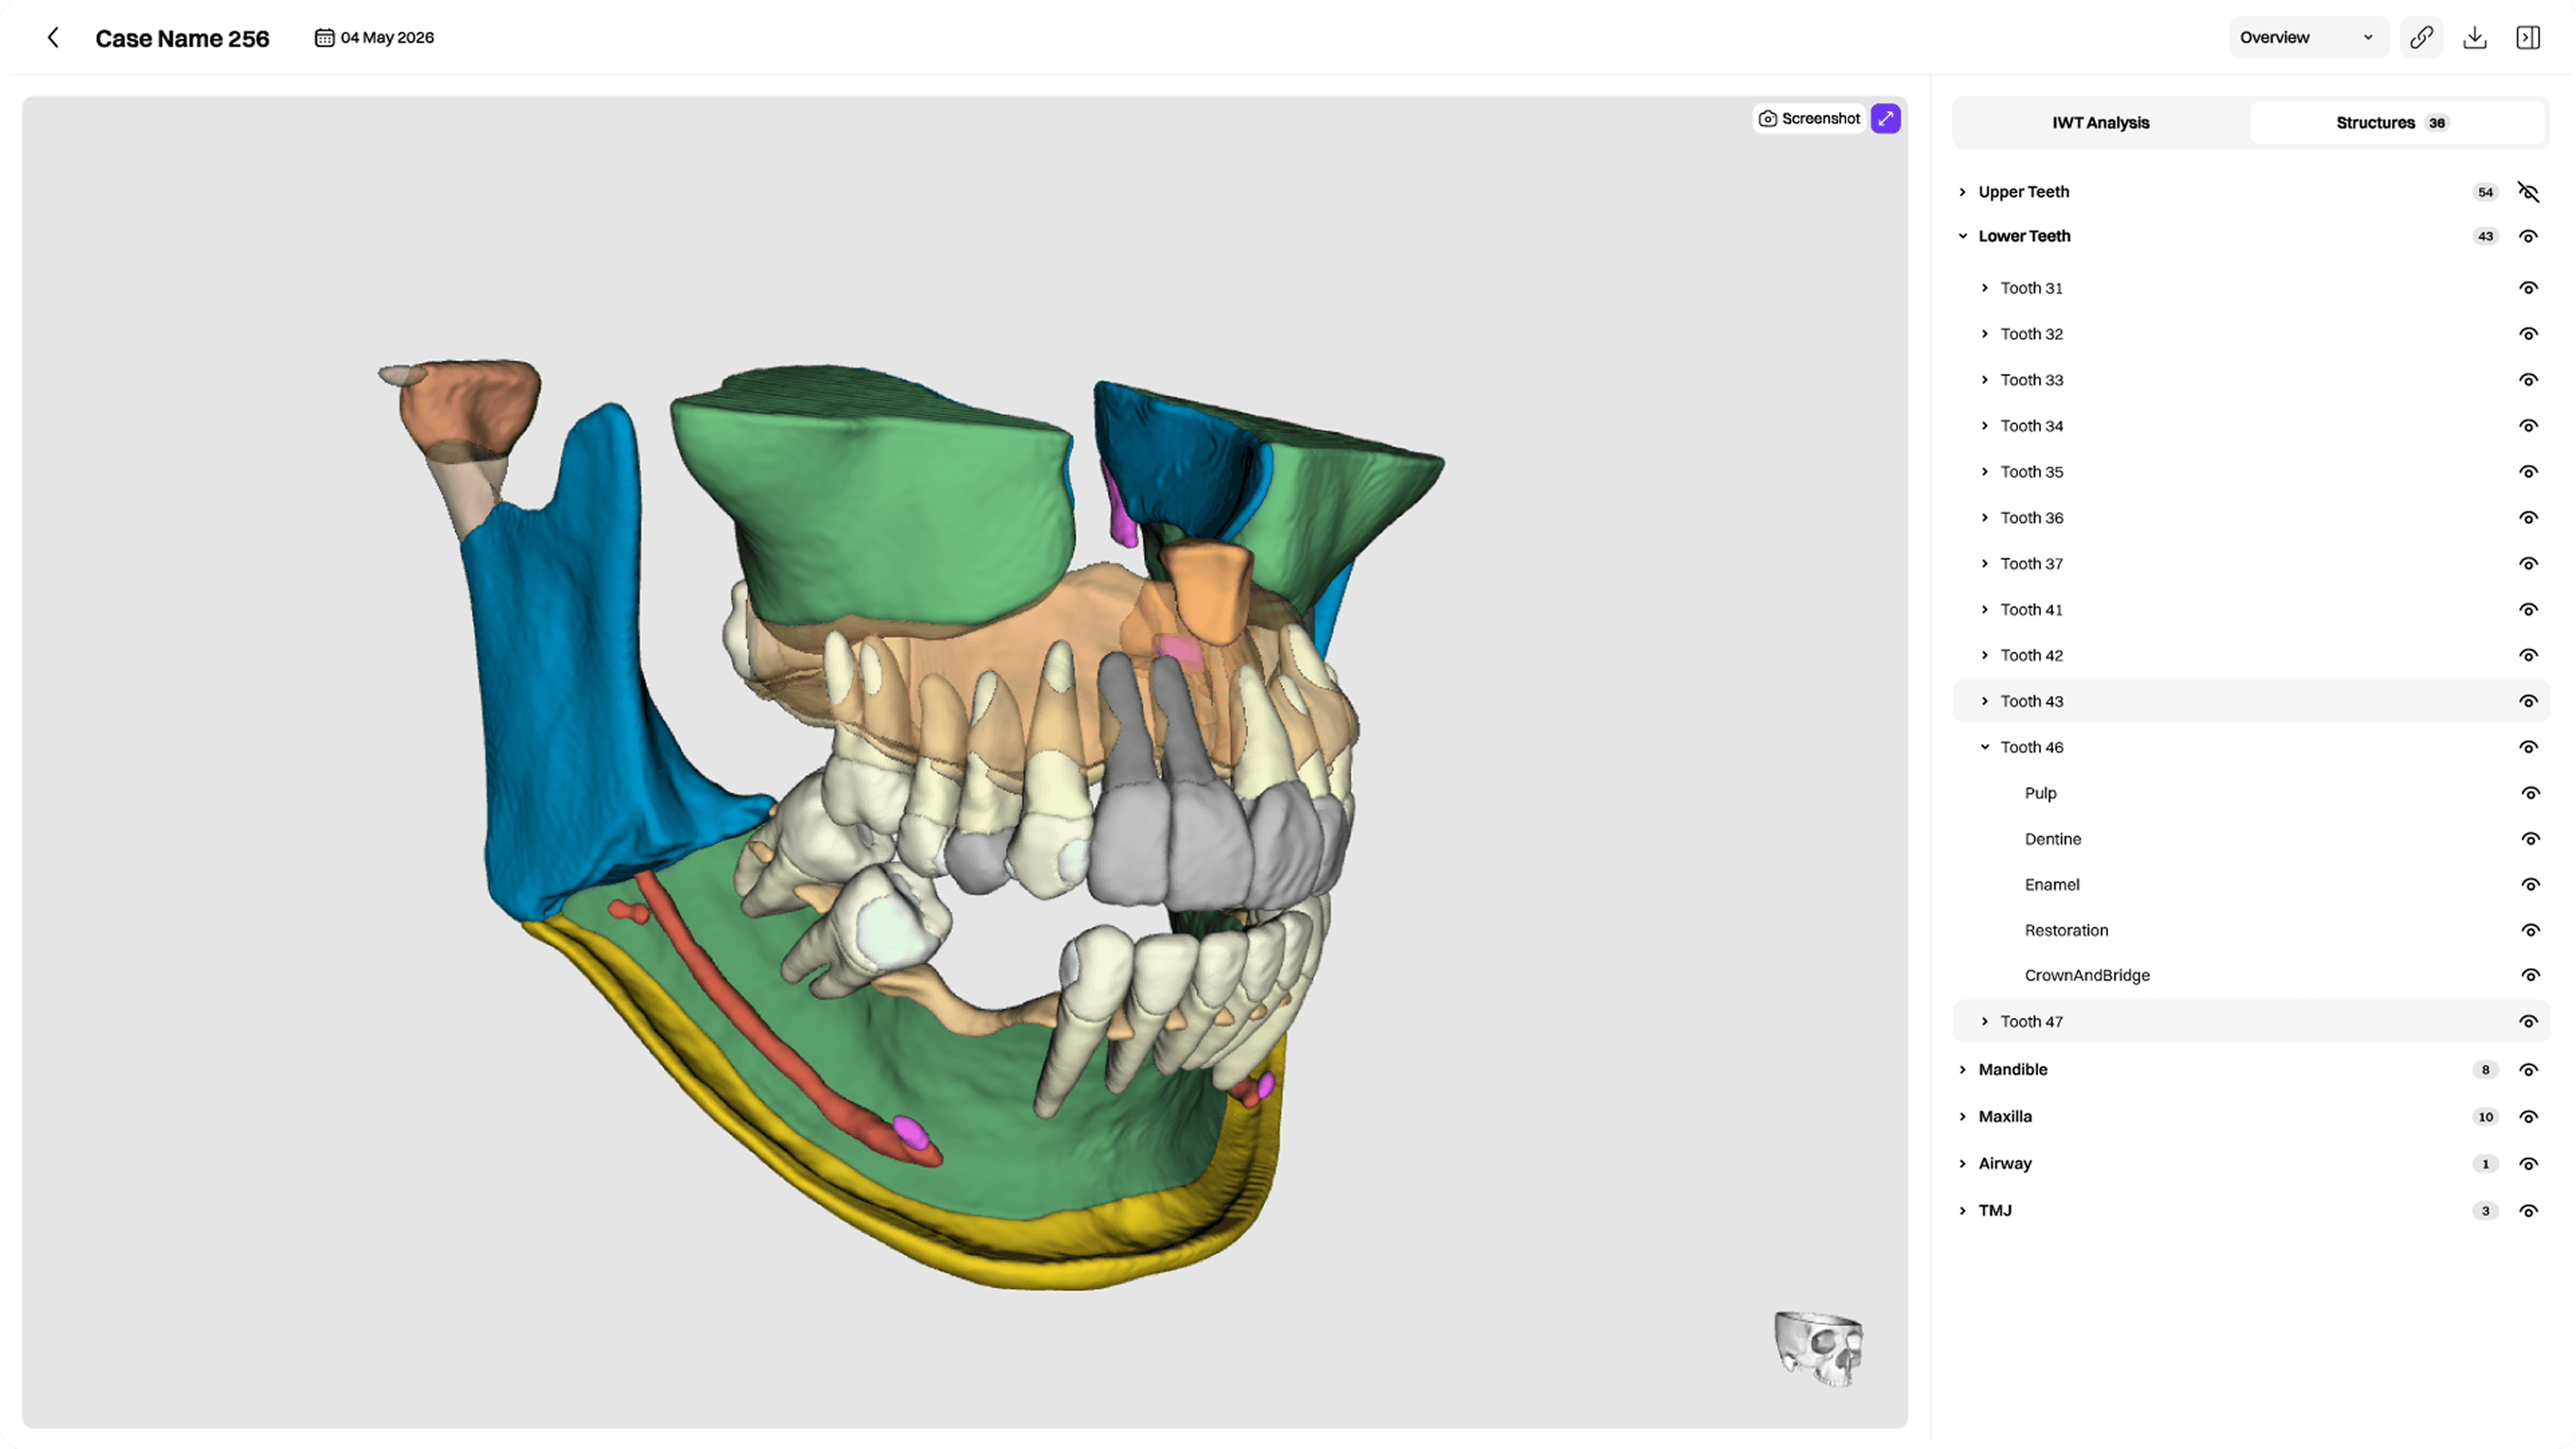Select the Pulp tree item
The image size is (2576, 1449).
point(2040,794)
